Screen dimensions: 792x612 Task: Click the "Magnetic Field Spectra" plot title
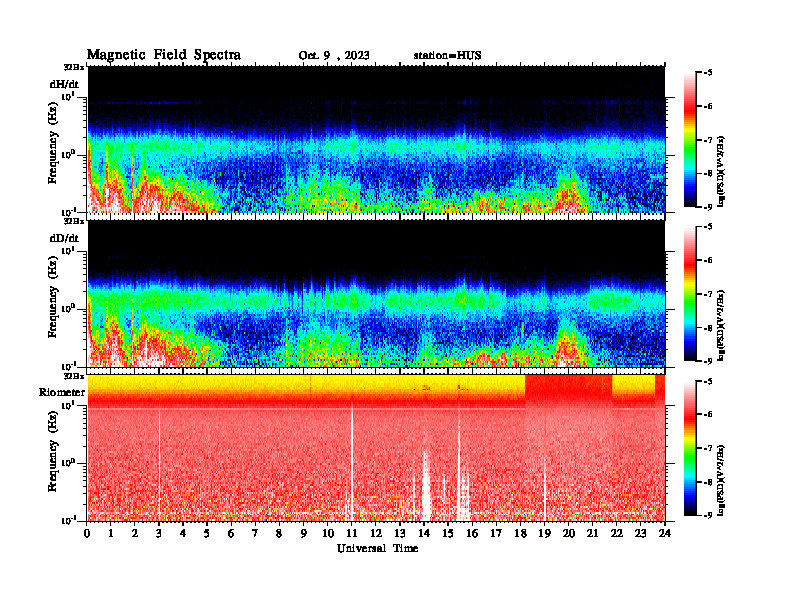164,56
